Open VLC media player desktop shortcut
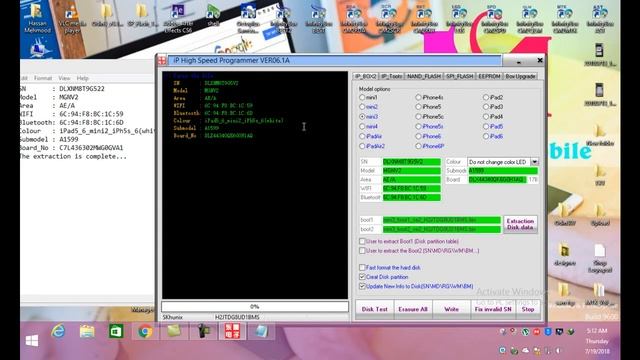640x360 pixels. click(72, 19)
